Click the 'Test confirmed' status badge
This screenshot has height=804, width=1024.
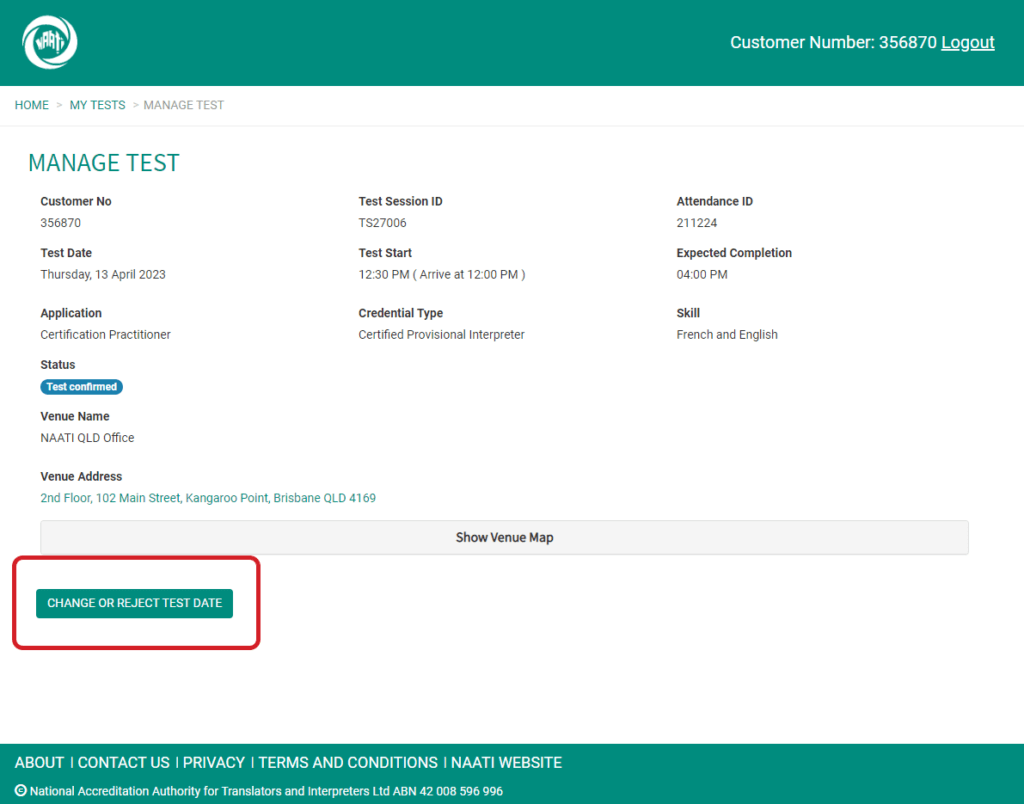(x=82, y=387)
